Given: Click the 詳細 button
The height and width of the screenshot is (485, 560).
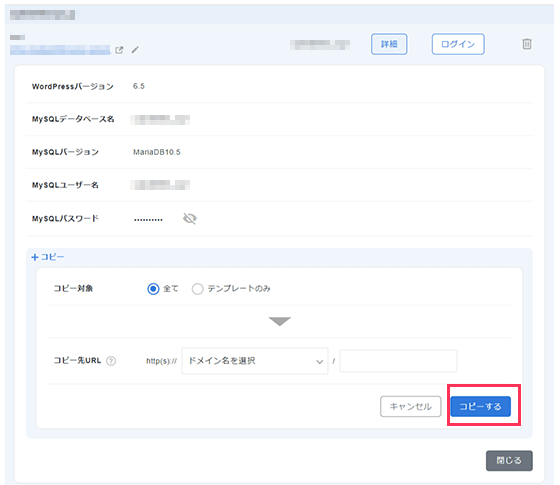Looking at the screenshot, I should [x=389, y=44].
